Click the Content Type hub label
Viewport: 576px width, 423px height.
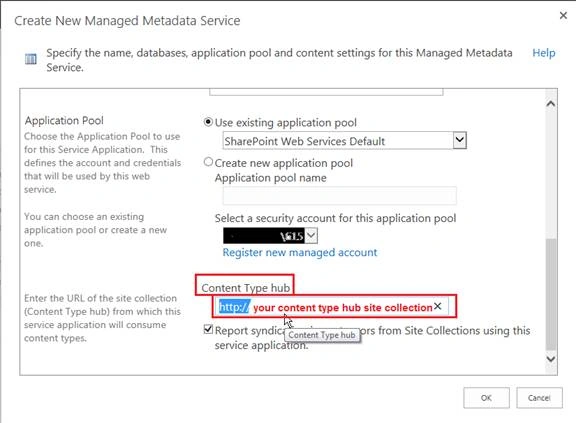pyautogui.click(x=245, y=288)
